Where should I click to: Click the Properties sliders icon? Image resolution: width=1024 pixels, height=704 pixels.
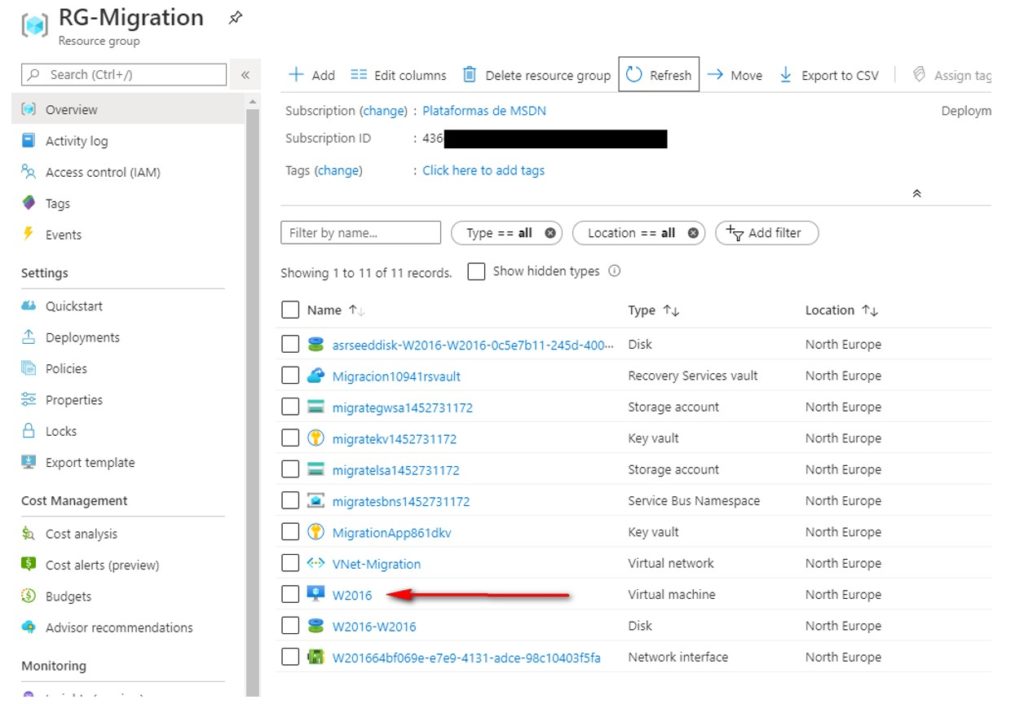point(29,399)
